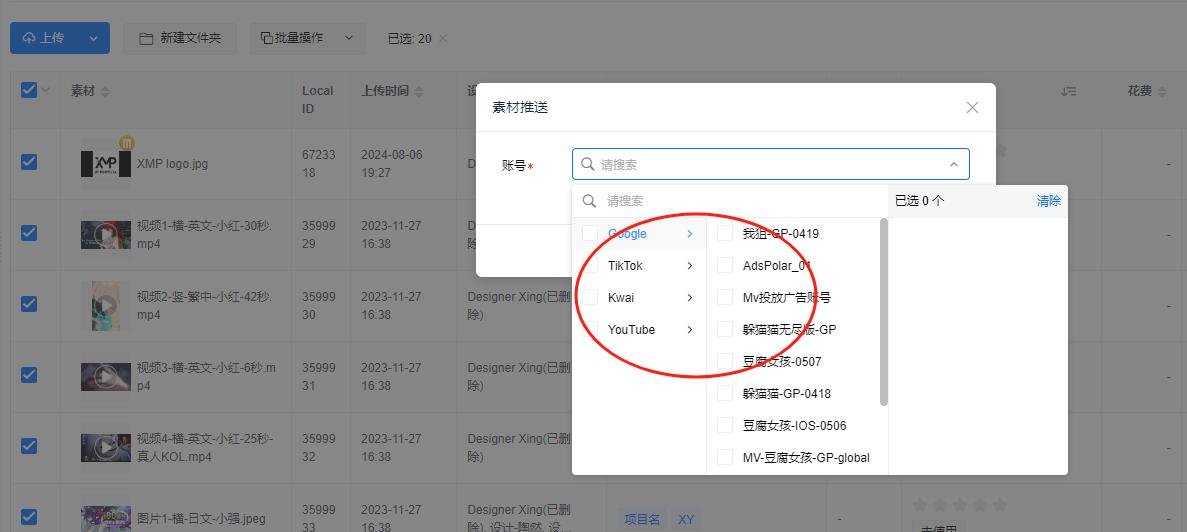The height and width of the screenshot is (532, 1187).
Task: Check the AdsPolar_01 account checkbox
Action: (724, 266)
